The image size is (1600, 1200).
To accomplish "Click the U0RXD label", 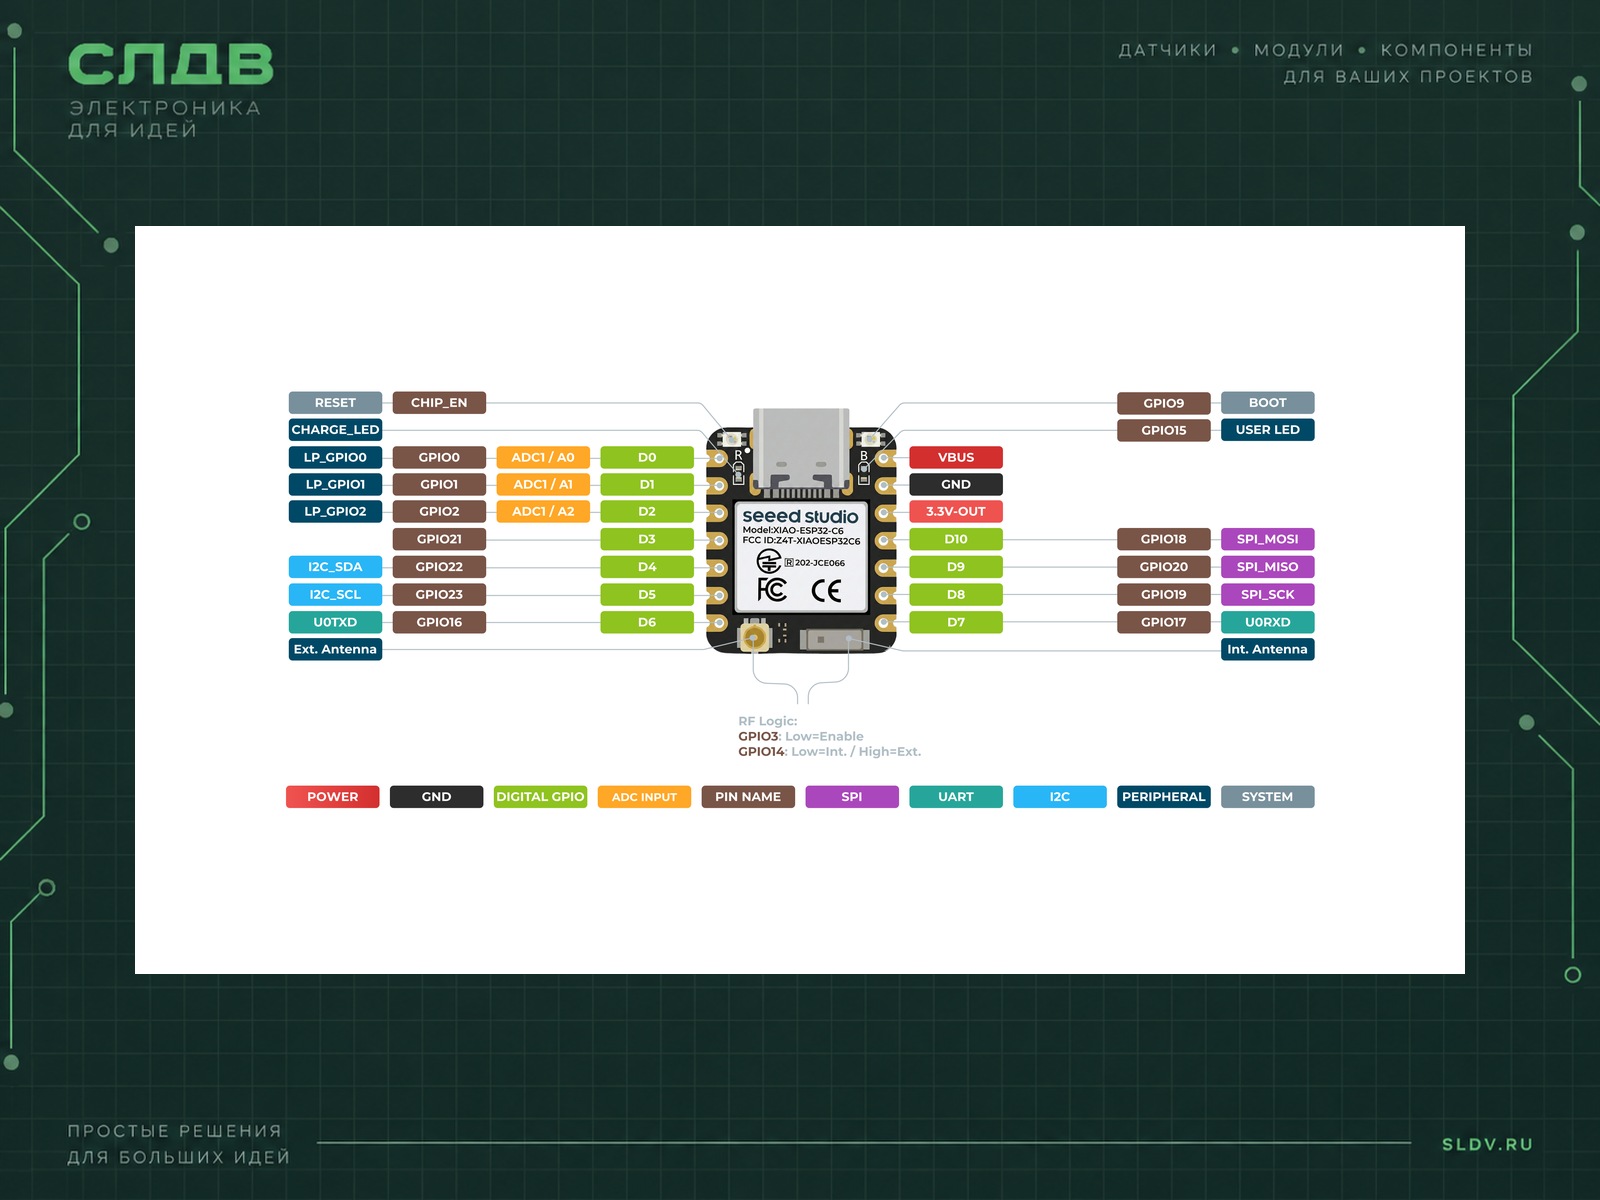I will point(1268,622).
